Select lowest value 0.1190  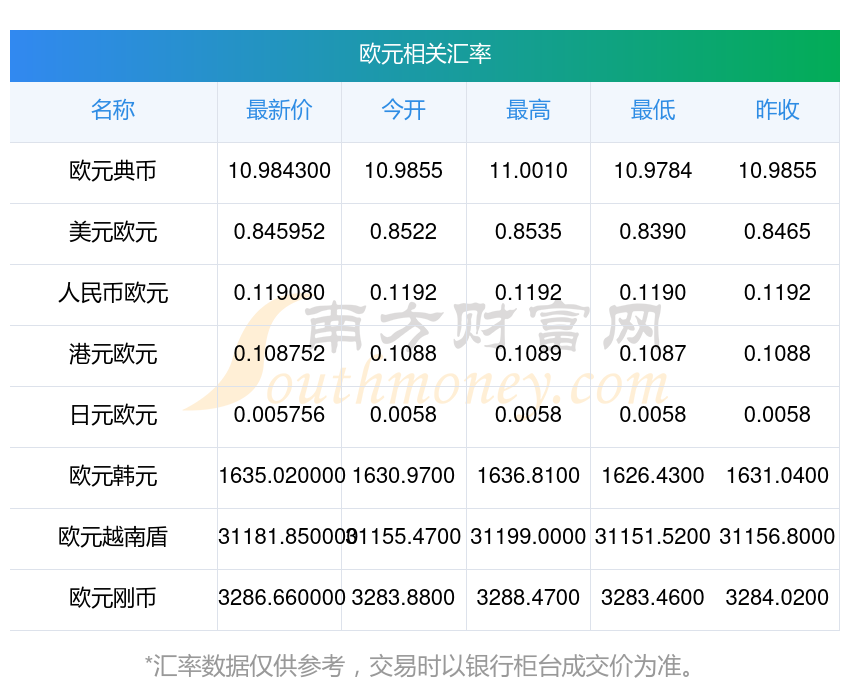[653, 293]
